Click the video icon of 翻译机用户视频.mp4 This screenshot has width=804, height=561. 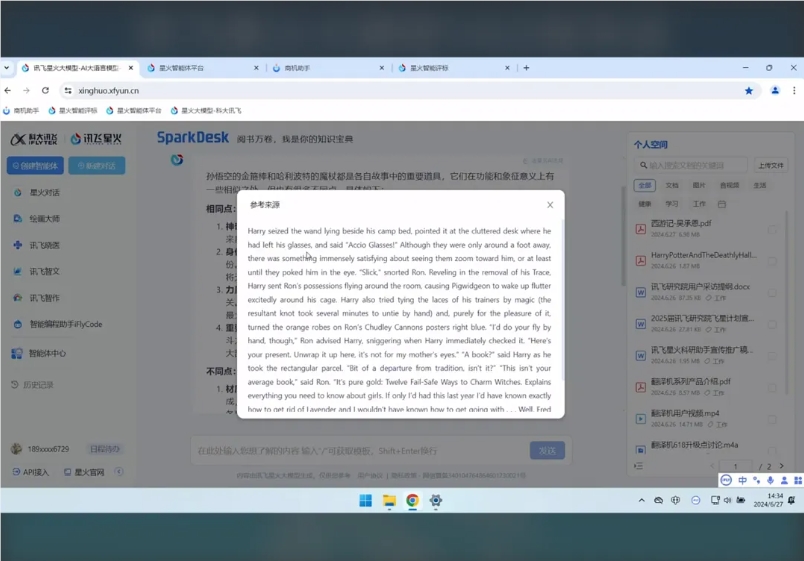coord(640,419)
